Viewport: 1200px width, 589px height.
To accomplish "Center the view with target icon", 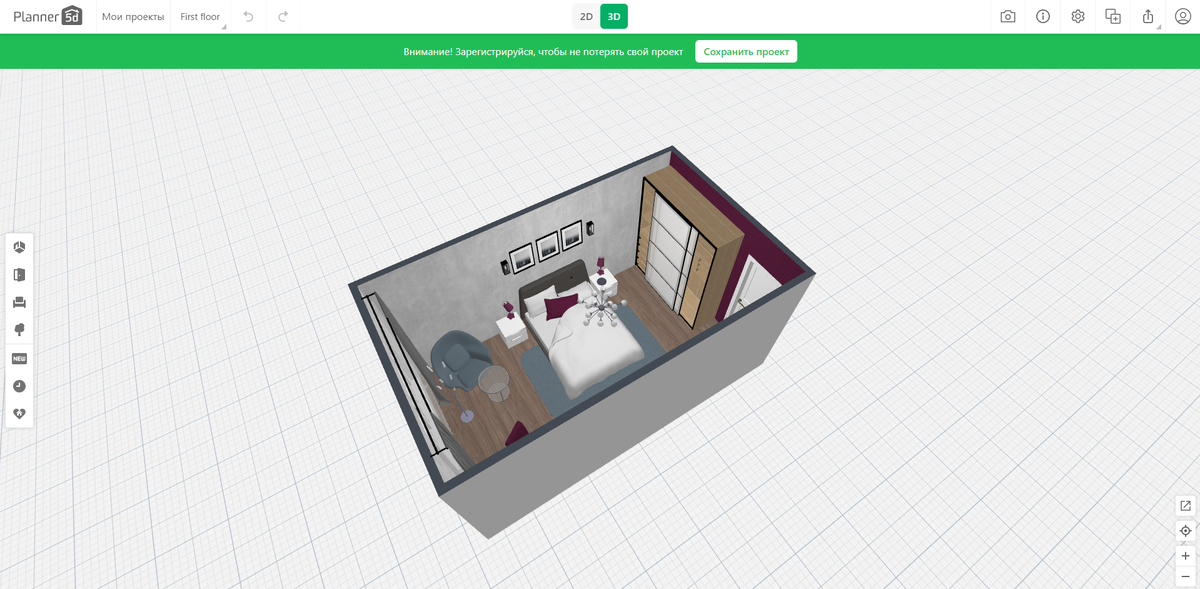I will [1185, 531].
